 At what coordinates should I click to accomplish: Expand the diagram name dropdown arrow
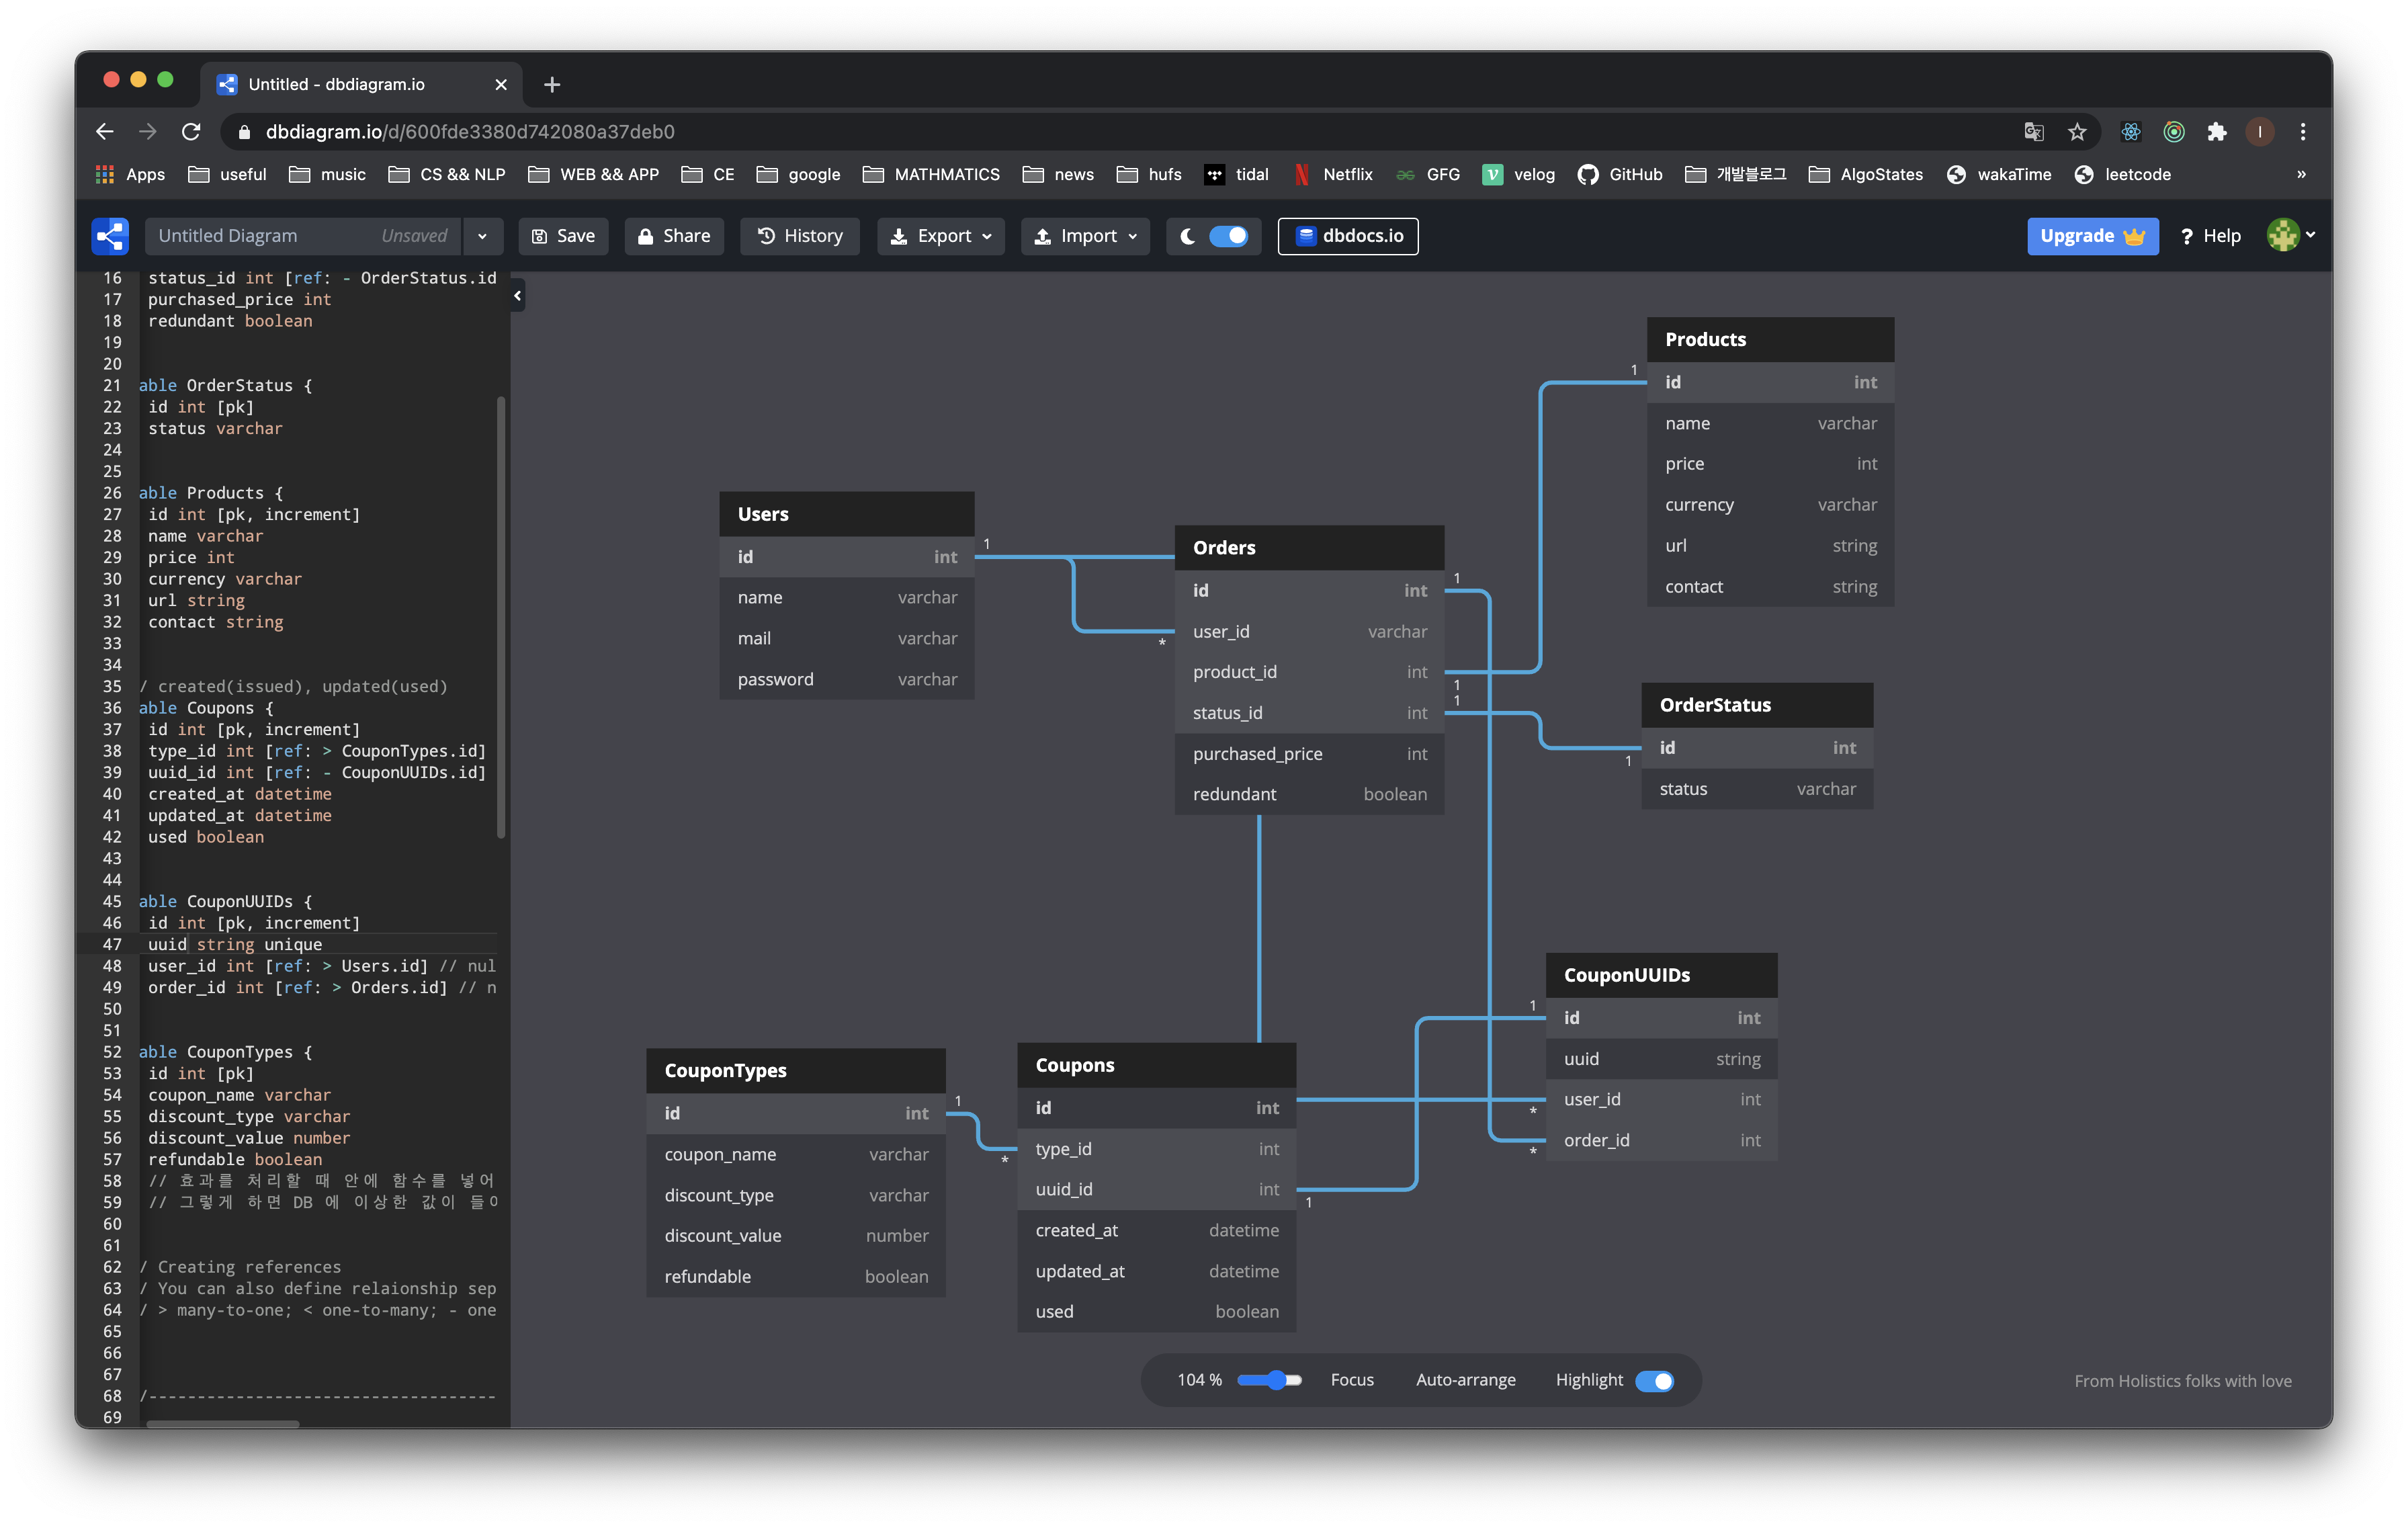click(482, 236)
